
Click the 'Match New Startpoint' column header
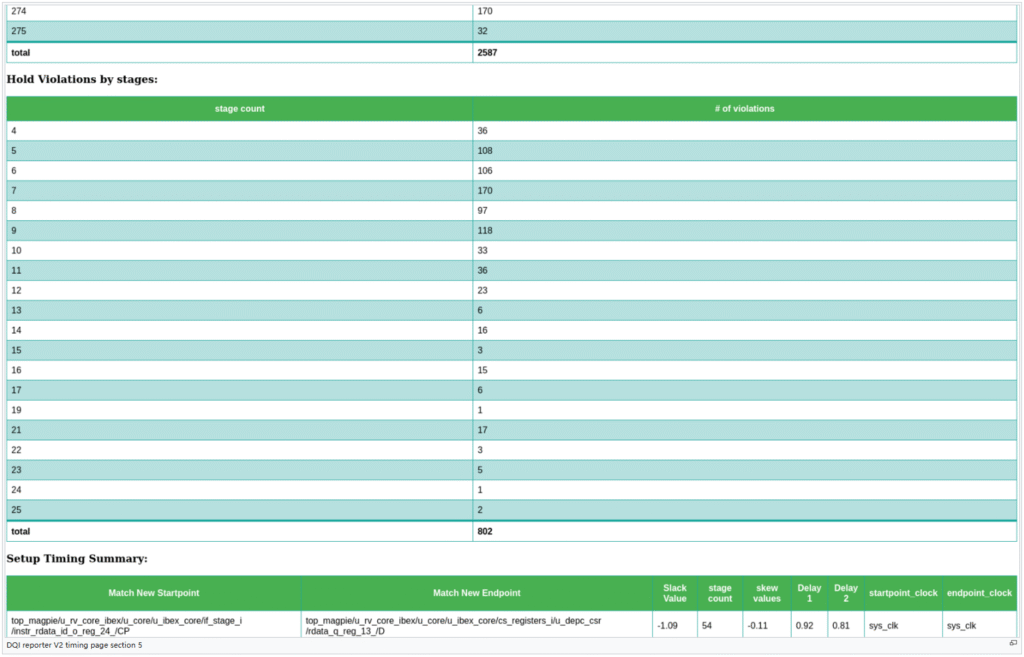[154, 593]
